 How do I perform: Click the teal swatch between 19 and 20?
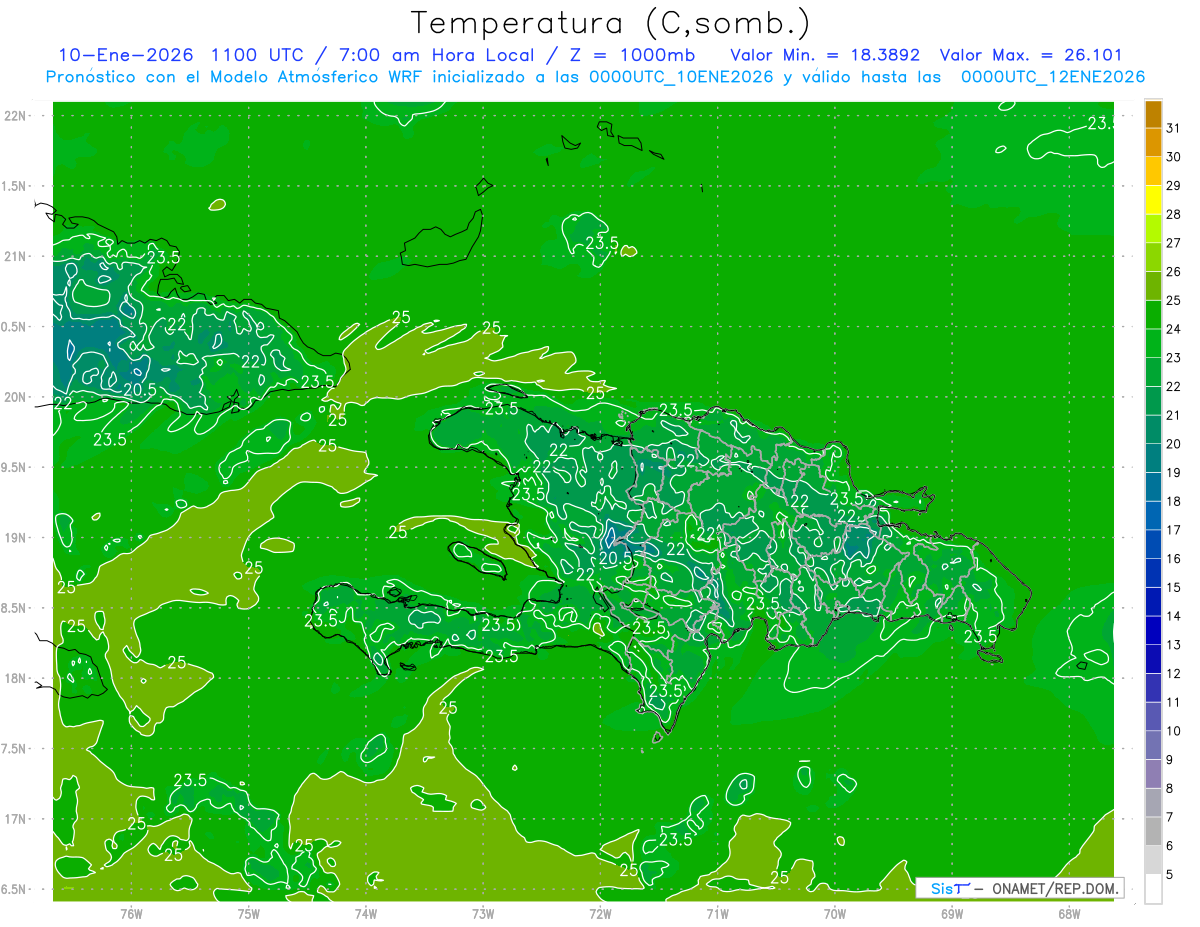pos(1153,458)
